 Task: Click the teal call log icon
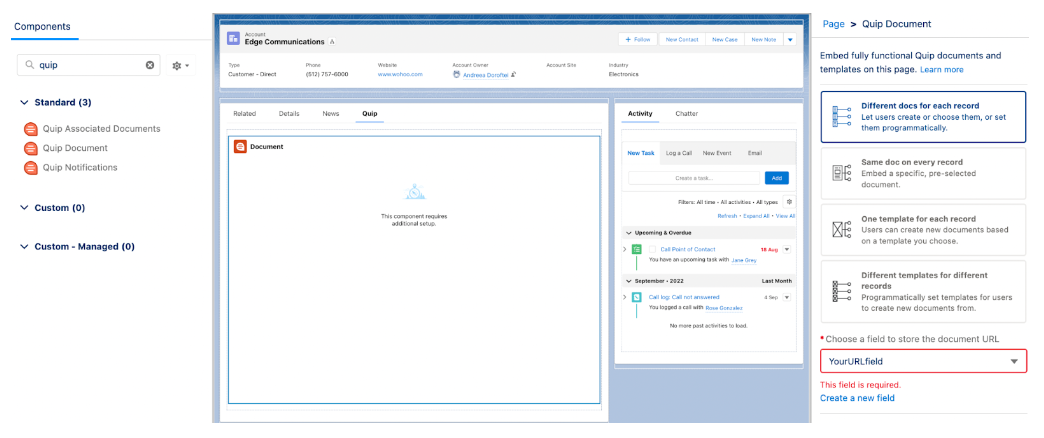click(637, 297)
